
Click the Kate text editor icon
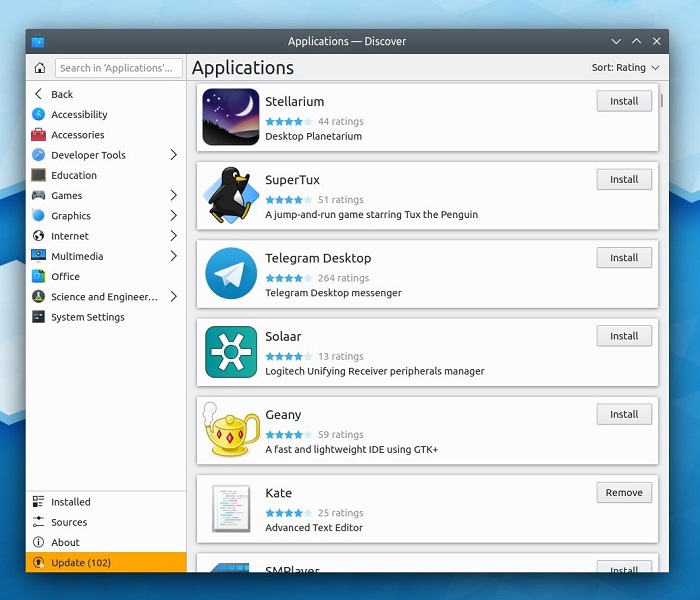tap(231, 508)
